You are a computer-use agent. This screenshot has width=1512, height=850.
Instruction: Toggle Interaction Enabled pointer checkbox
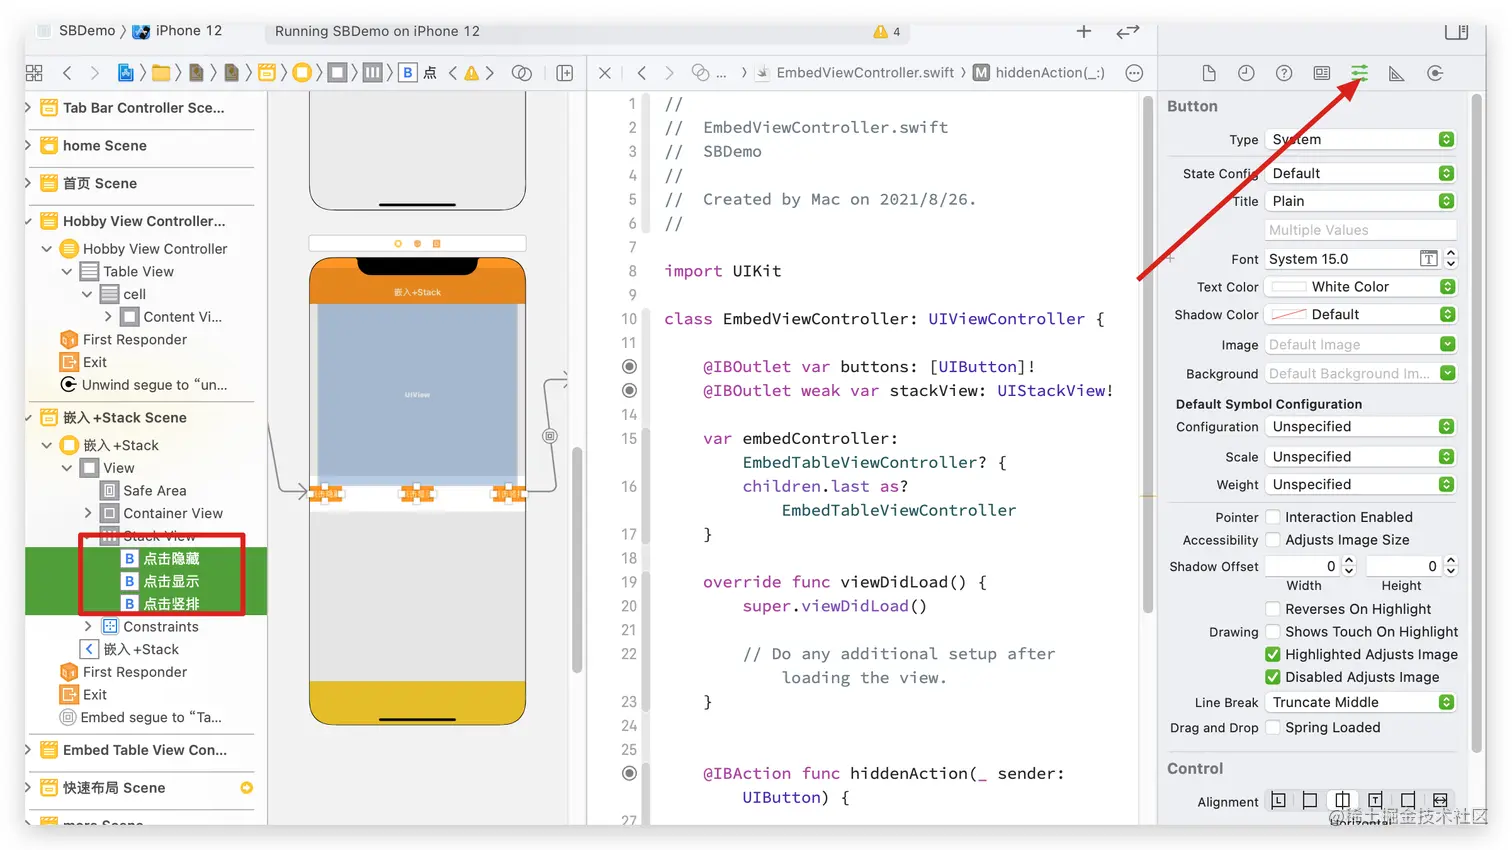(1273, 517)
